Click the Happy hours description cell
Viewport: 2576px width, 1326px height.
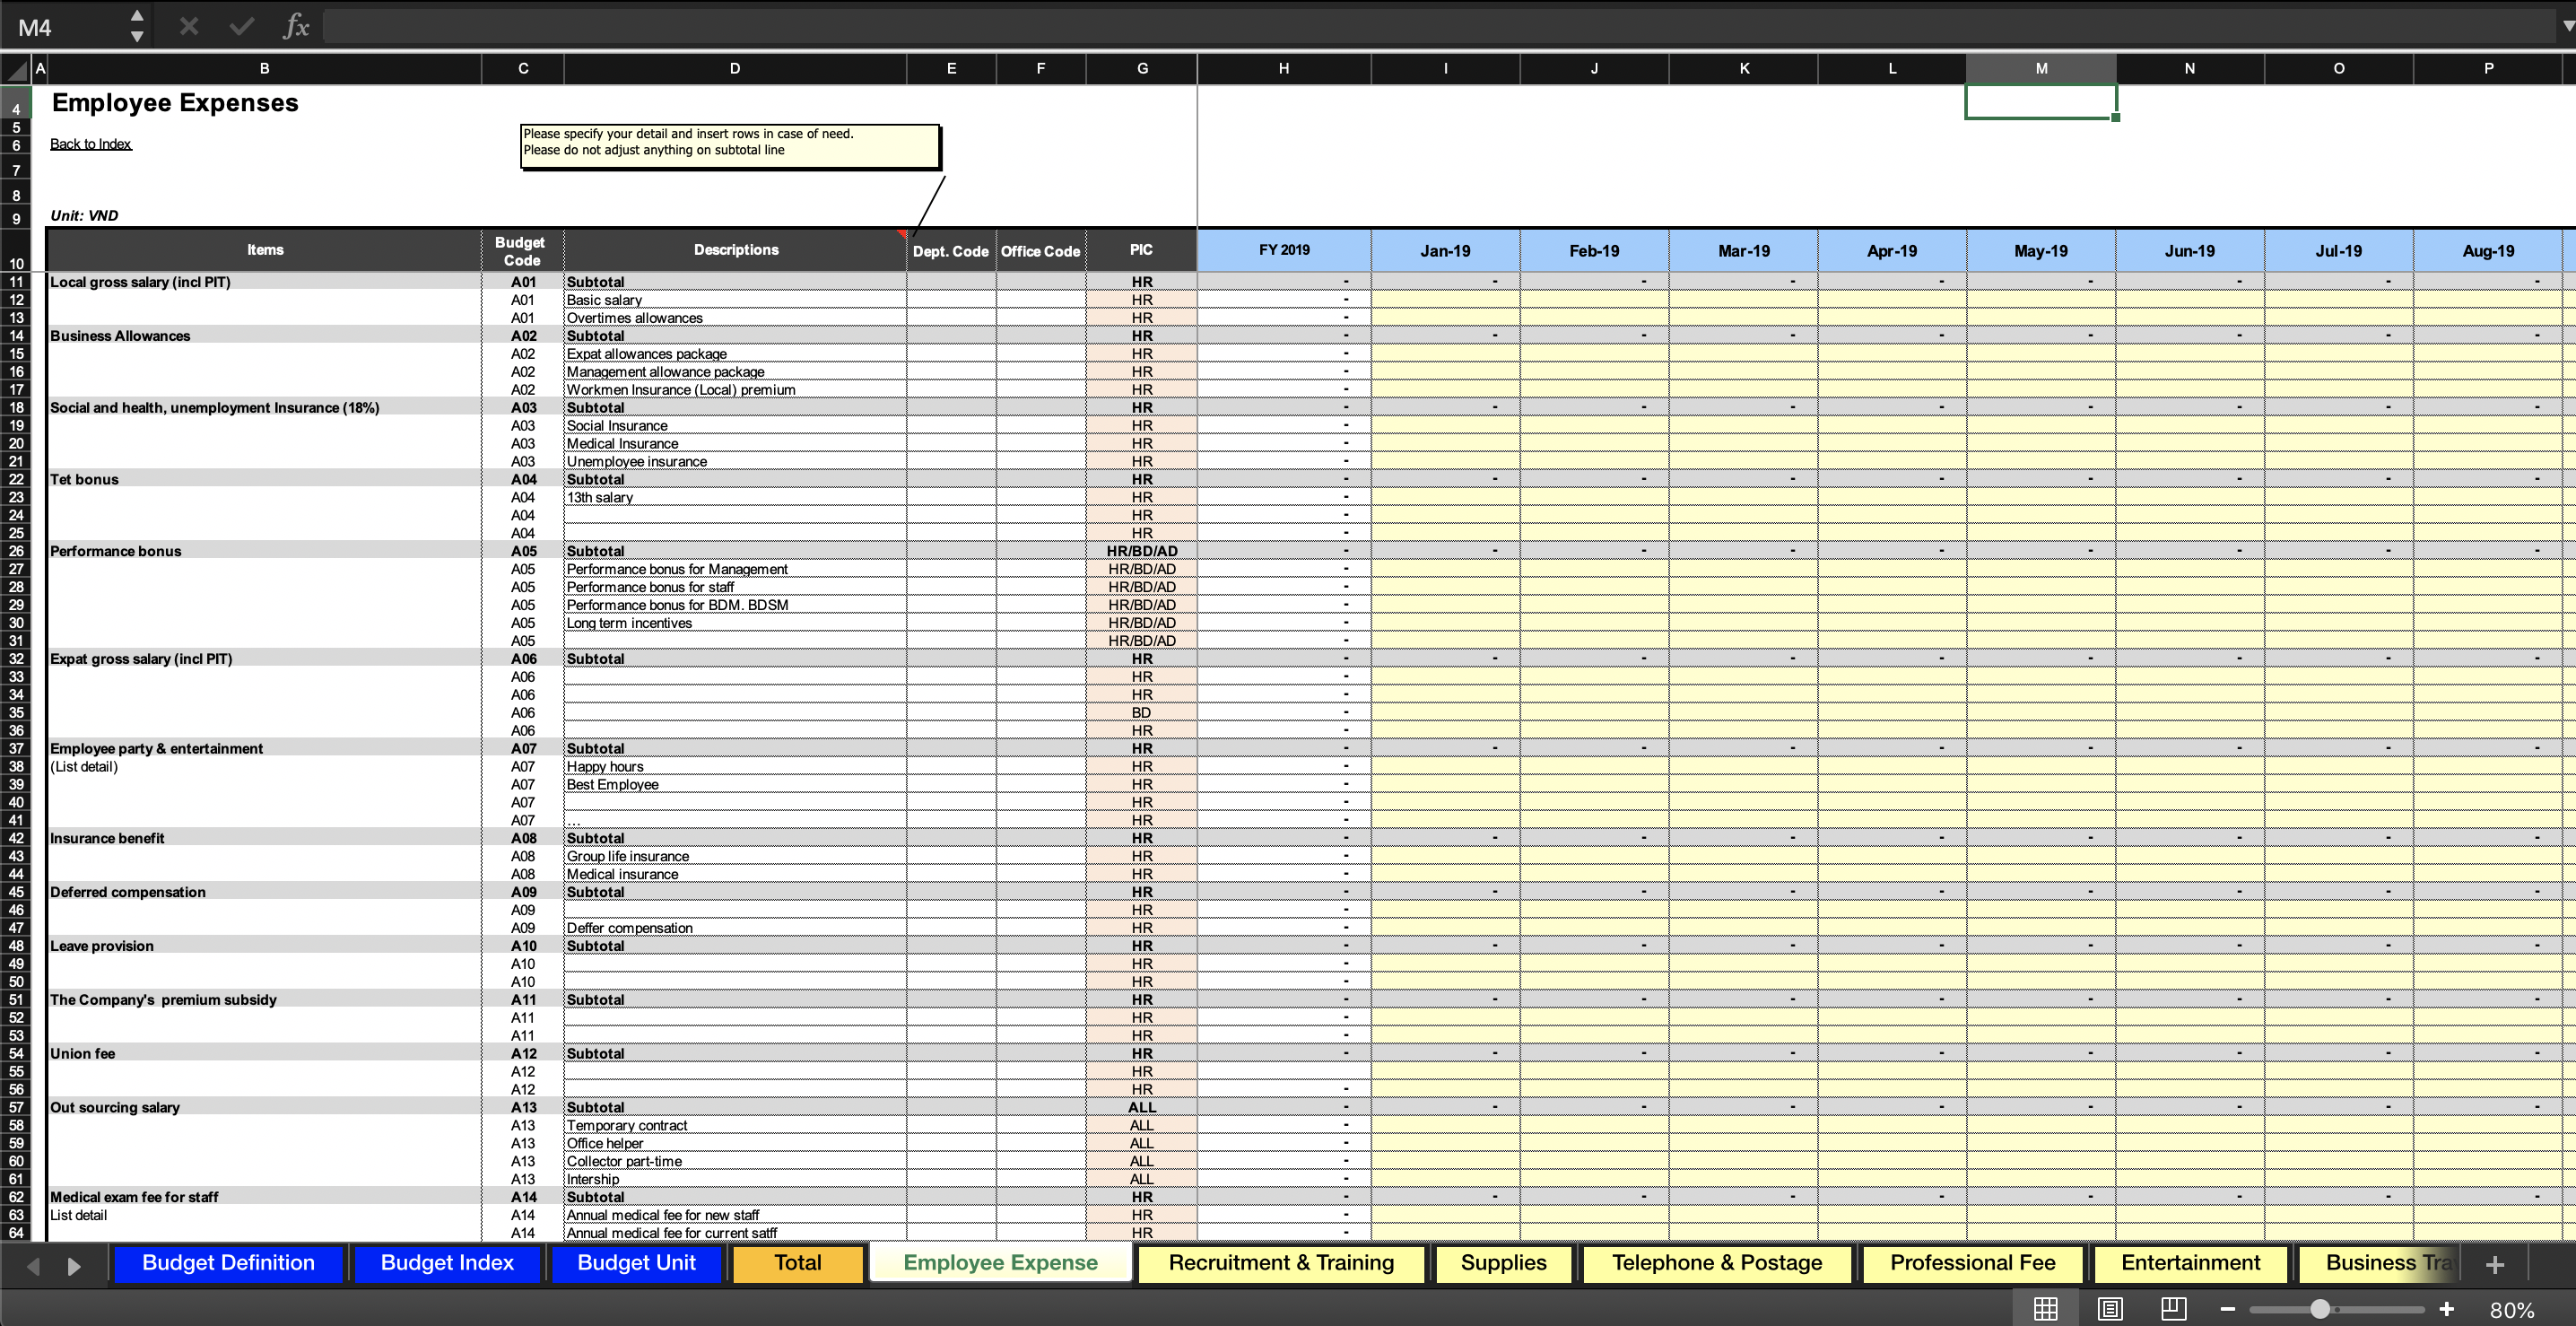[x=735, y=766]
